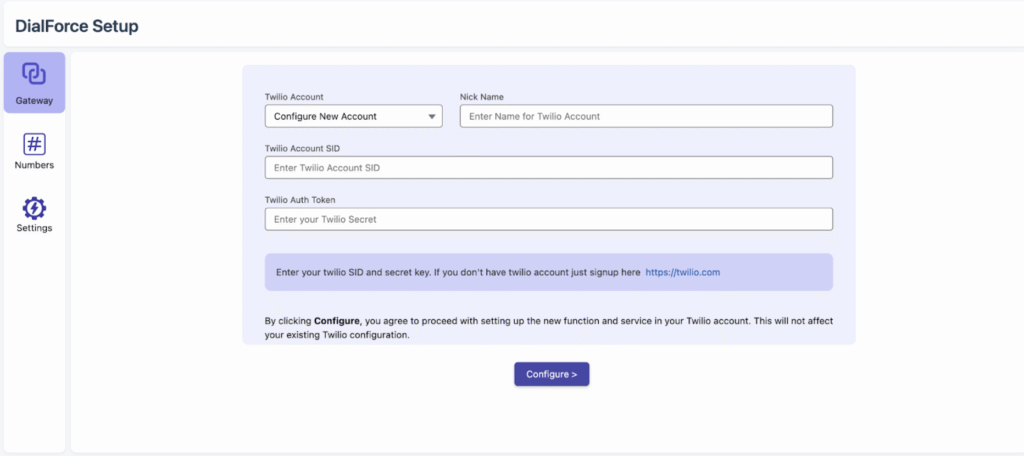The width and height of the screenshot is (1024, 456).
Task: Click the Twilio Account field label
Action: pyautogui.click(x=294, y=97)
